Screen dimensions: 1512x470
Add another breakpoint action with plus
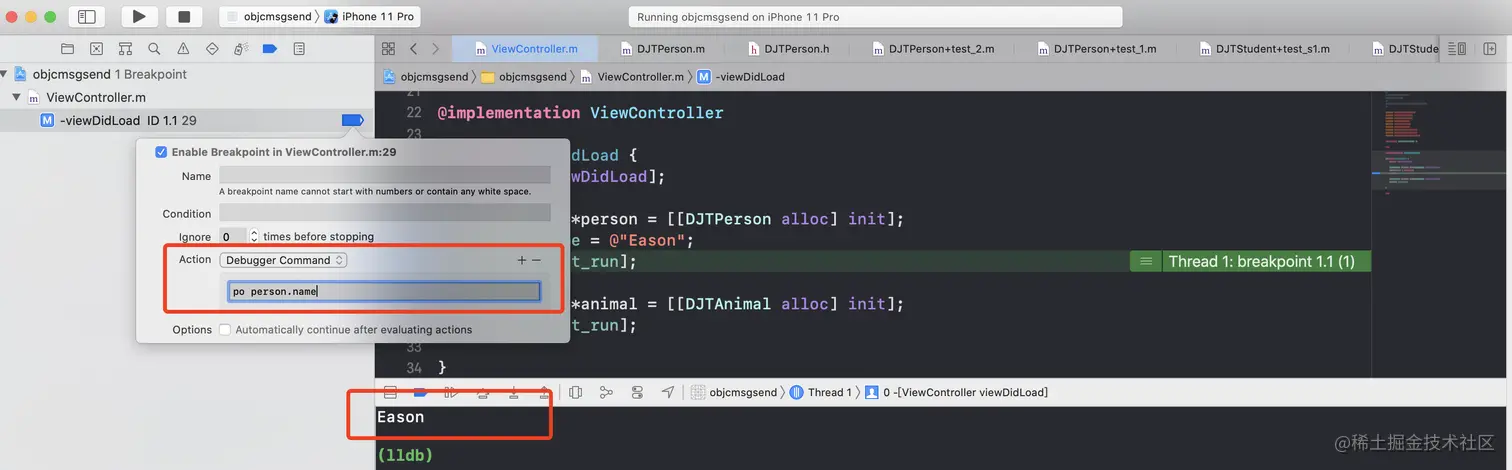click(521, 260)
